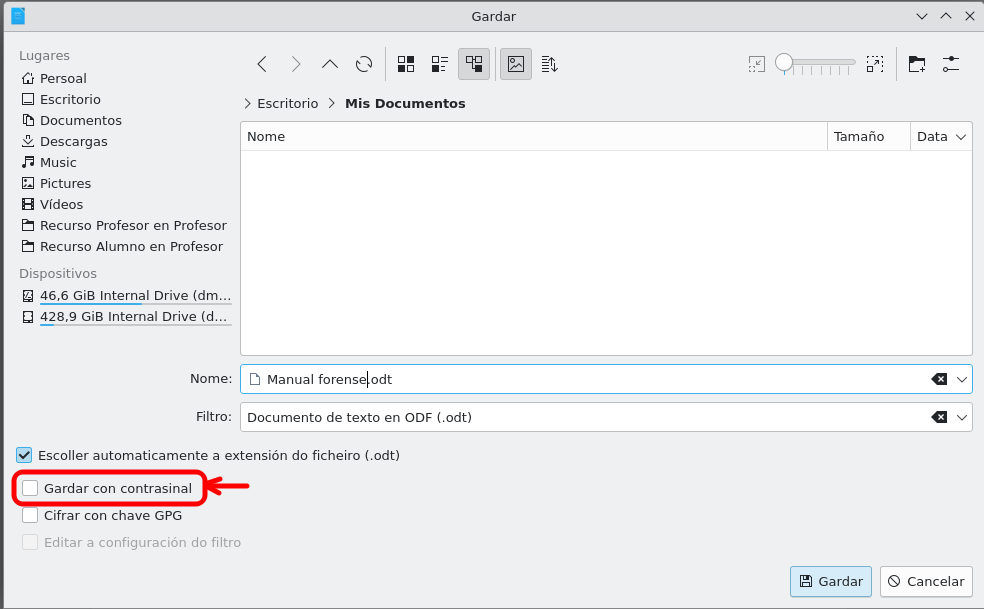Click the Gardar save button

point(831,581)
